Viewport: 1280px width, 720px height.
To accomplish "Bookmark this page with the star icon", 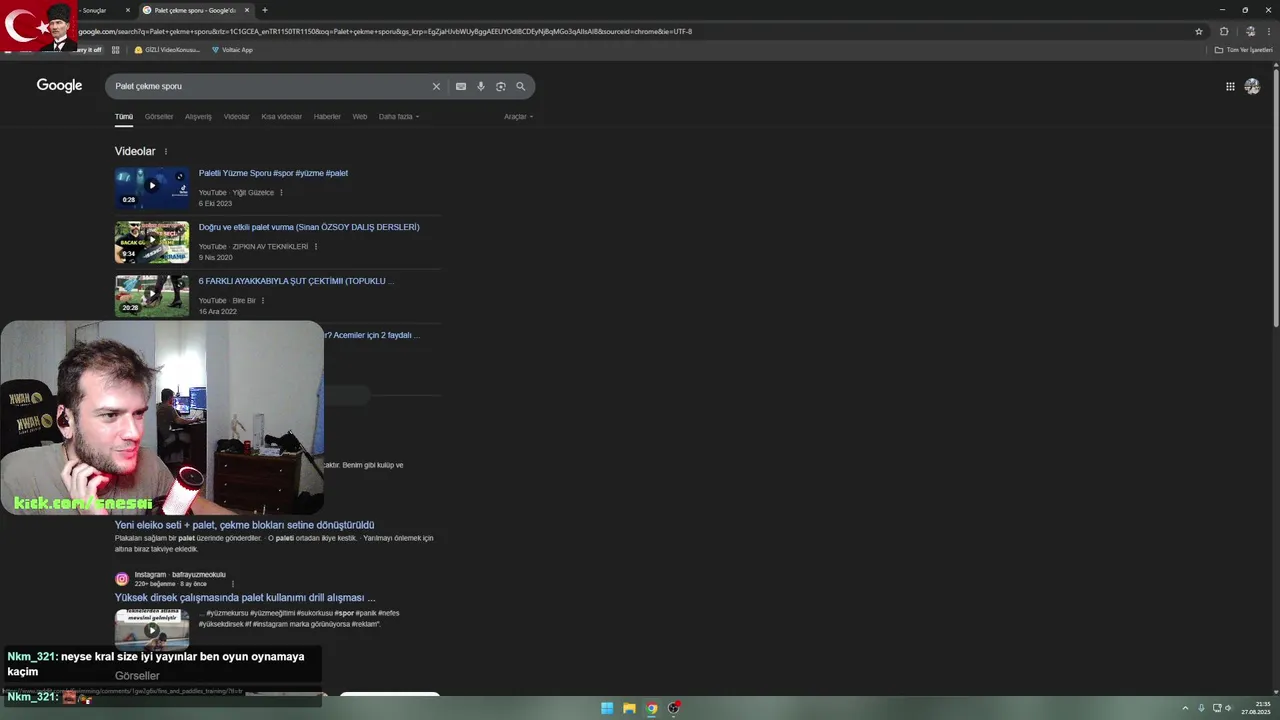I will click(x=1199, y=31).
